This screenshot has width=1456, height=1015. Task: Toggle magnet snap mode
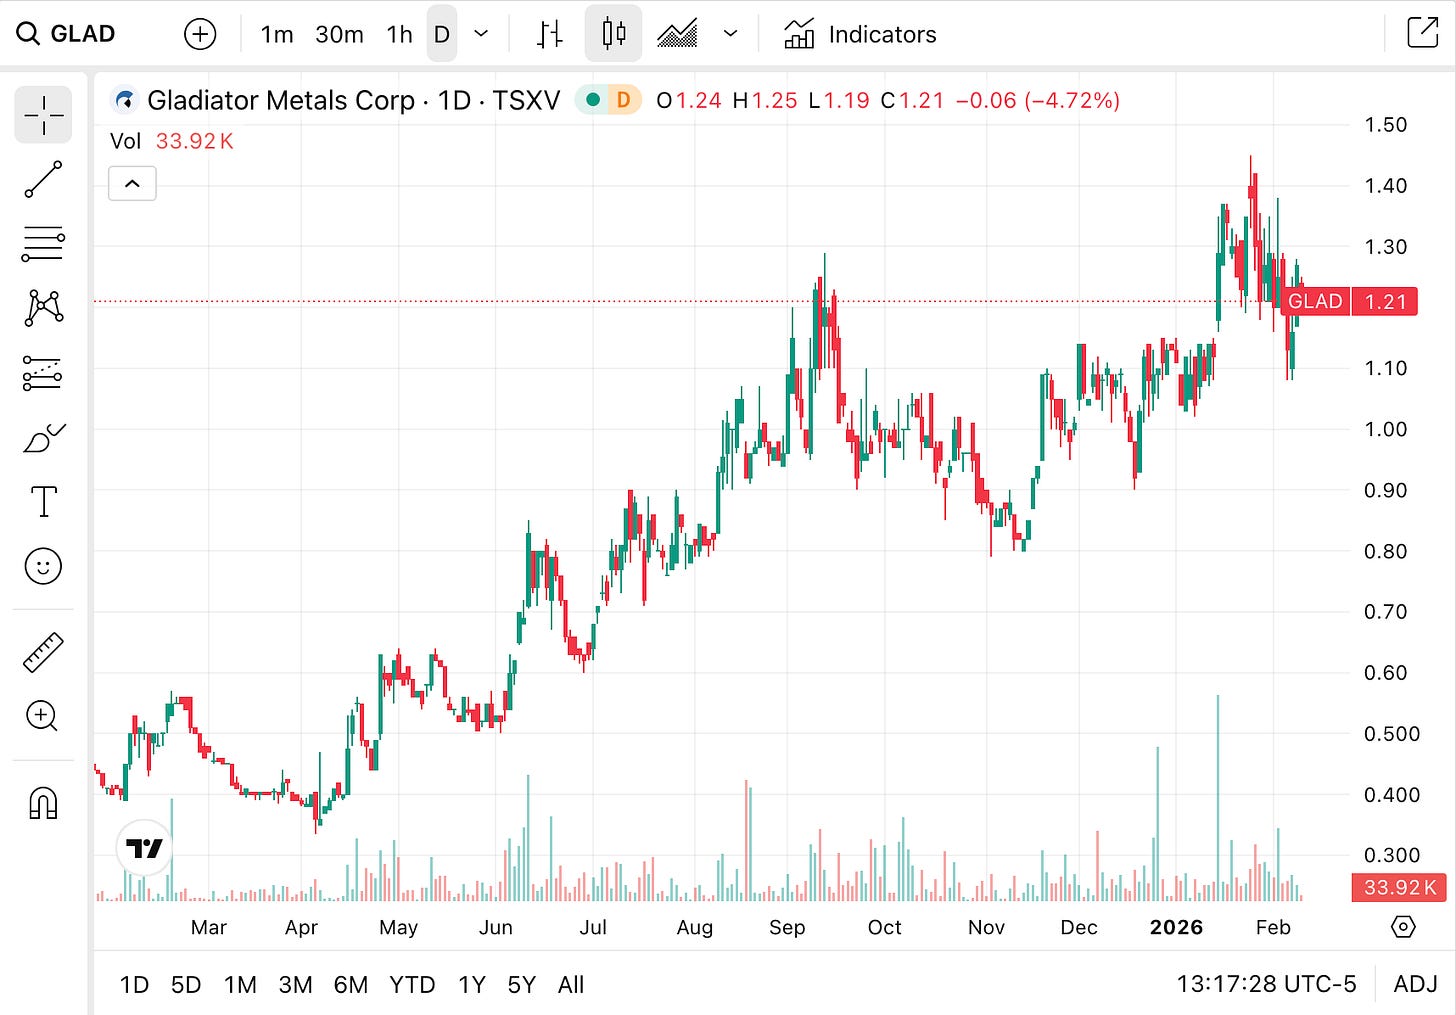[43, 803]
